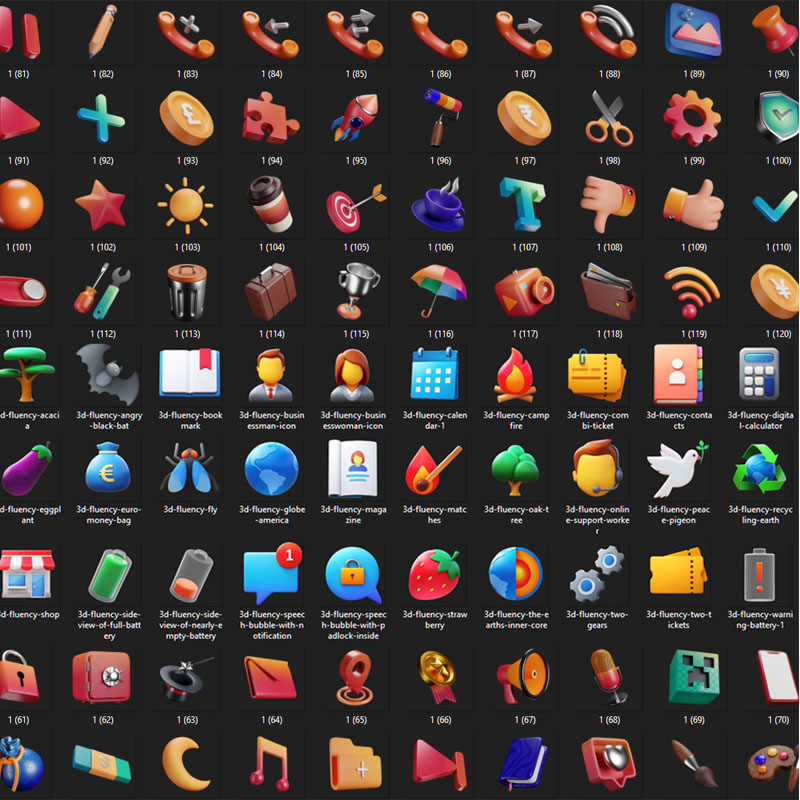
Task: Select the 3d-fluency-recycling-earth file
Action: coord(759,469)
